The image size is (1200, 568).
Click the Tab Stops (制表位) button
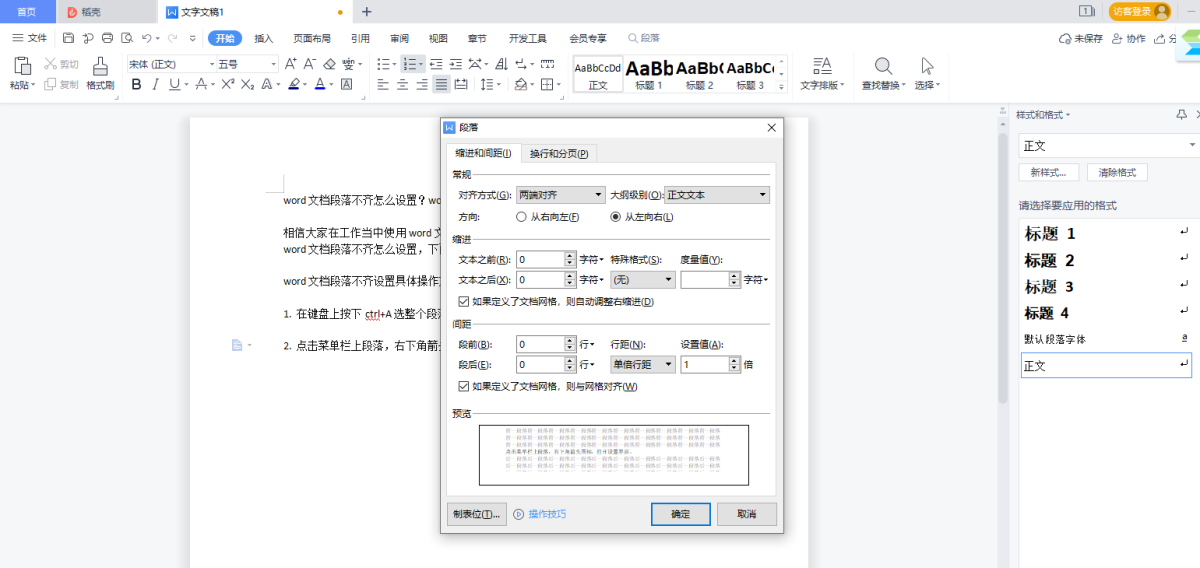(477, 514)
